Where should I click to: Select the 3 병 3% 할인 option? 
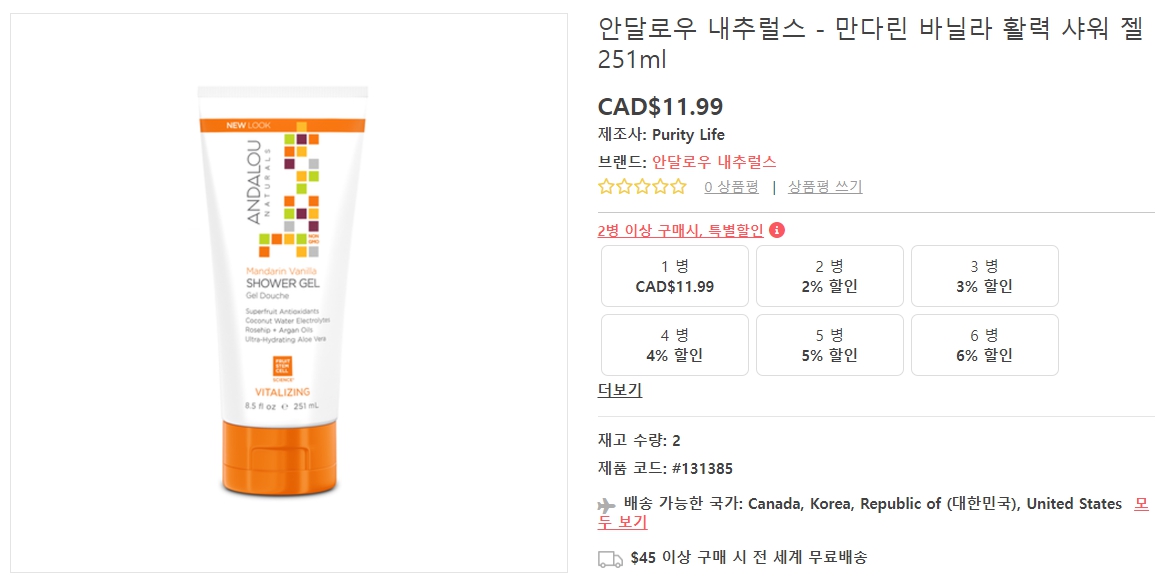tap(985, 276)
